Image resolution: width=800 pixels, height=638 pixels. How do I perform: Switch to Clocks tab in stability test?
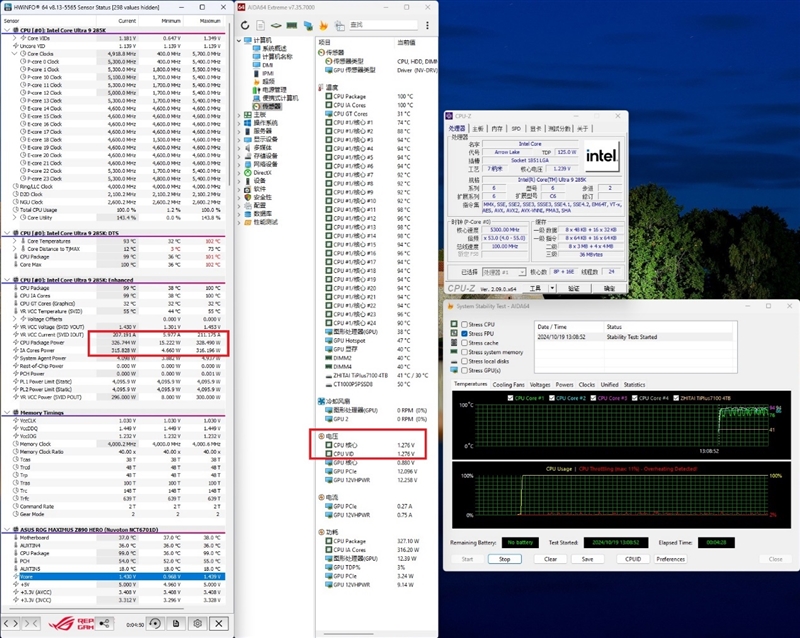[587, 385]
